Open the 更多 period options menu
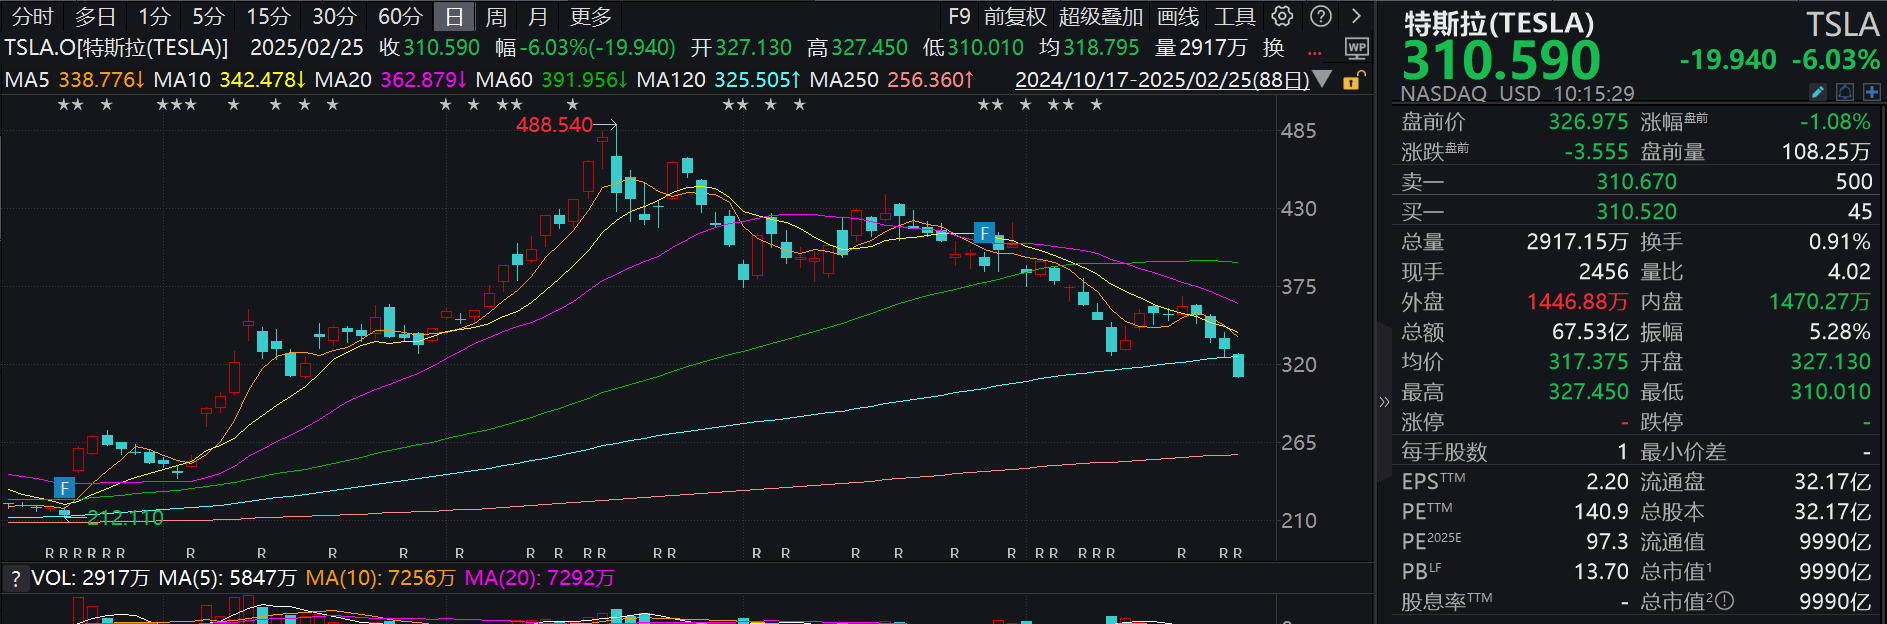The width and height of the screenshot is (1887, 624). tap(590, 17)
